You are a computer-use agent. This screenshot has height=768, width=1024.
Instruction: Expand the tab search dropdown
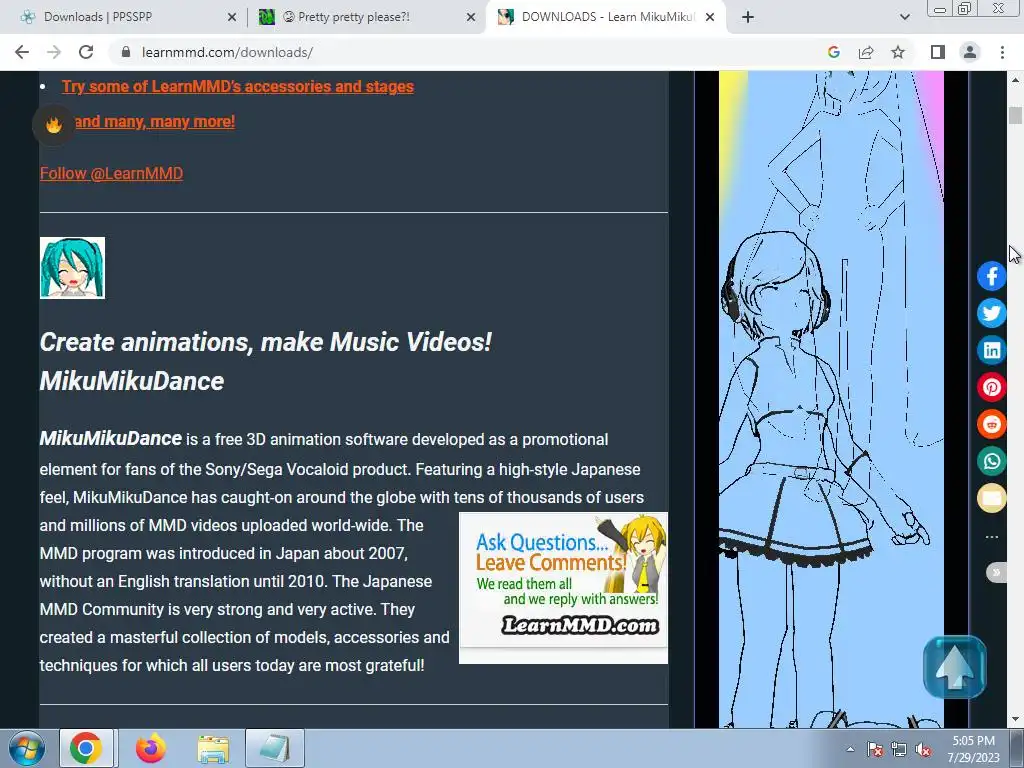(x=904, y=18)
